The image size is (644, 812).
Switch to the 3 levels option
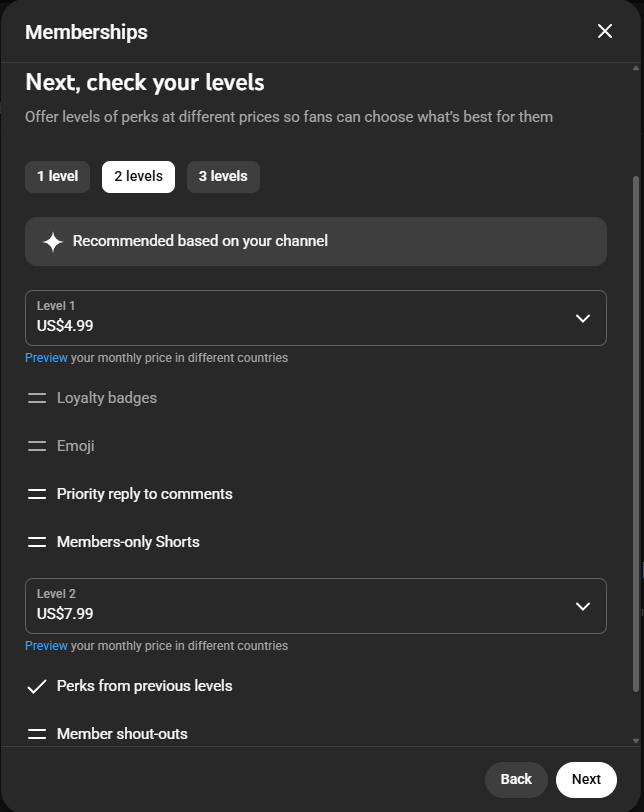tap(222, 176)
